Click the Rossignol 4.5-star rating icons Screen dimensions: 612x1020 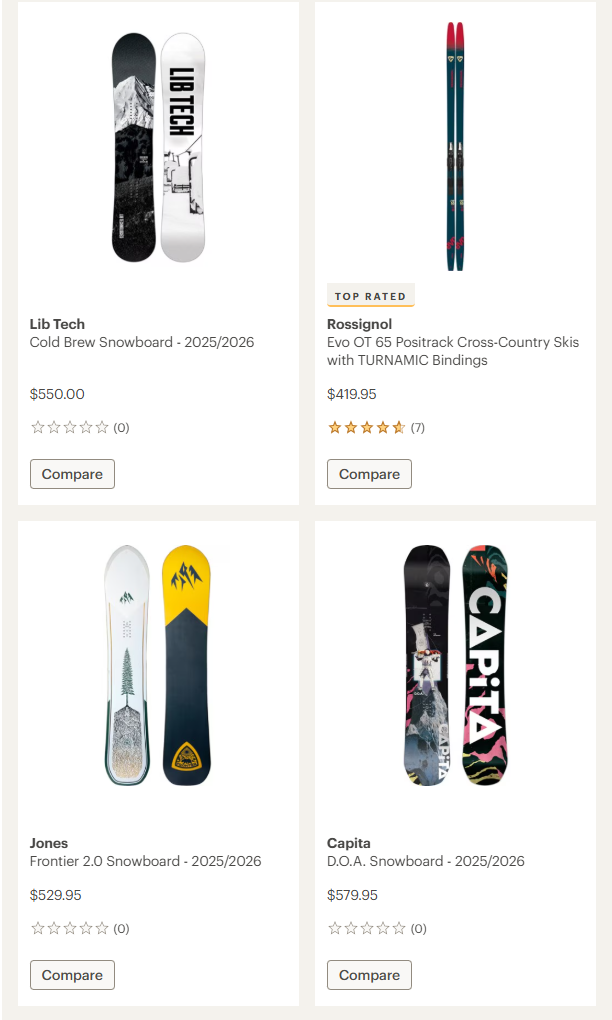(x=366, y=428)
